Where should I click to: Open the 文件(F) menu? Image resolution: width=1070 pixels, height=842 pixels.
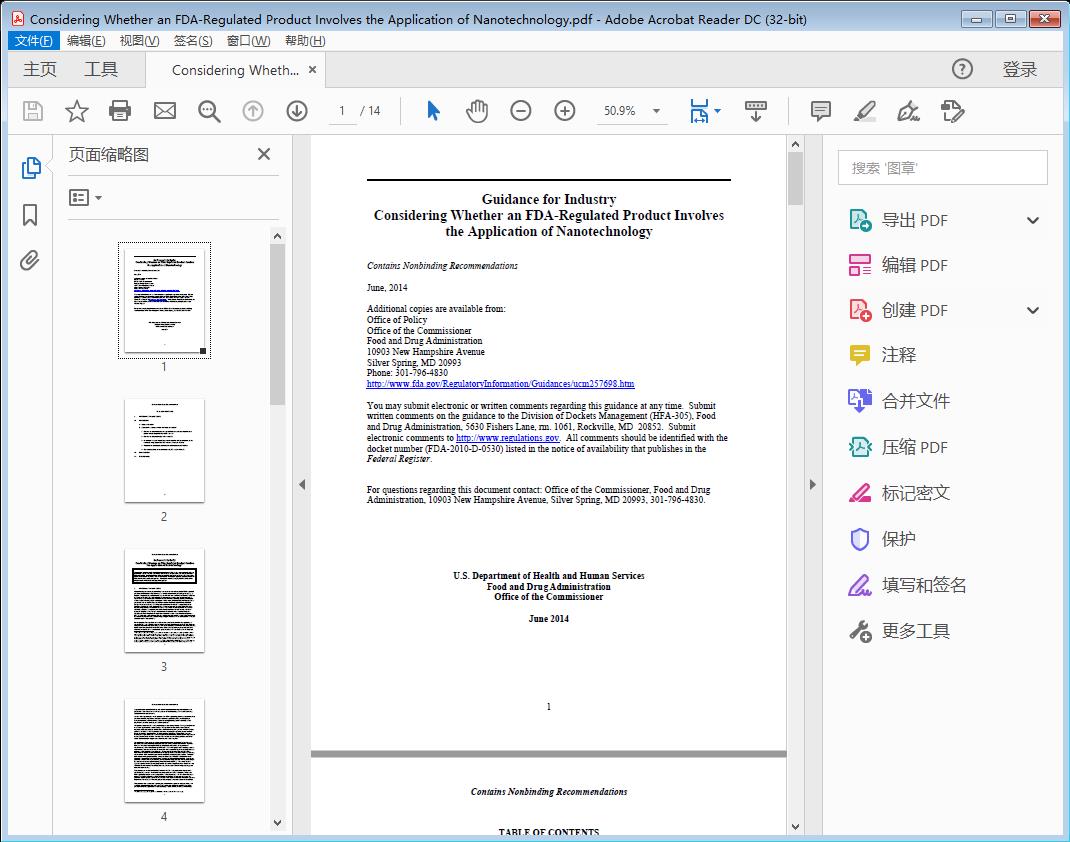(x=33, y=40)
